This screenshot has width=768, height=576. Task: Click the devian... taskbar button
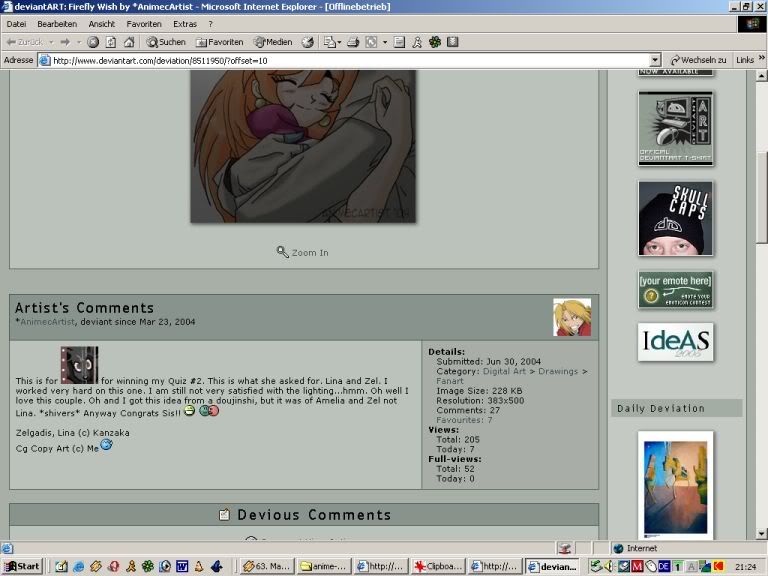[x=552, y=566]
